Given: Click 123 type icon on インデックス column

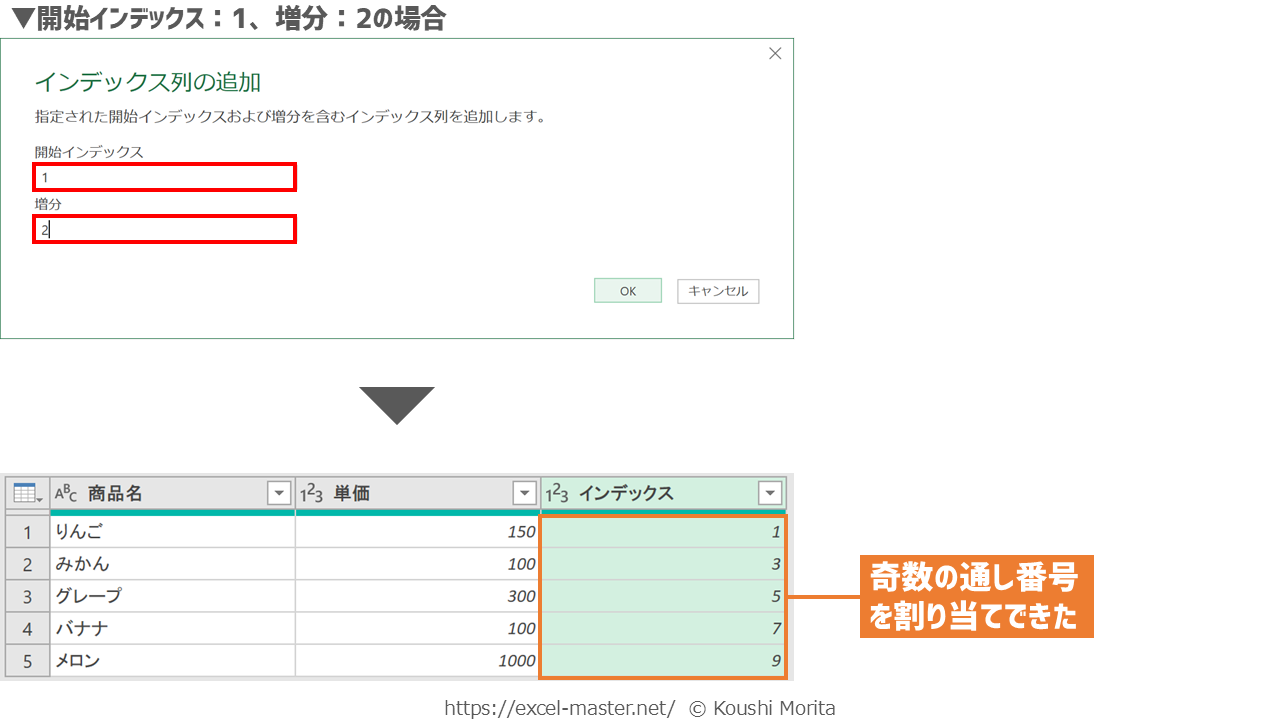Looking at the screenshot, I should (557, 493).
